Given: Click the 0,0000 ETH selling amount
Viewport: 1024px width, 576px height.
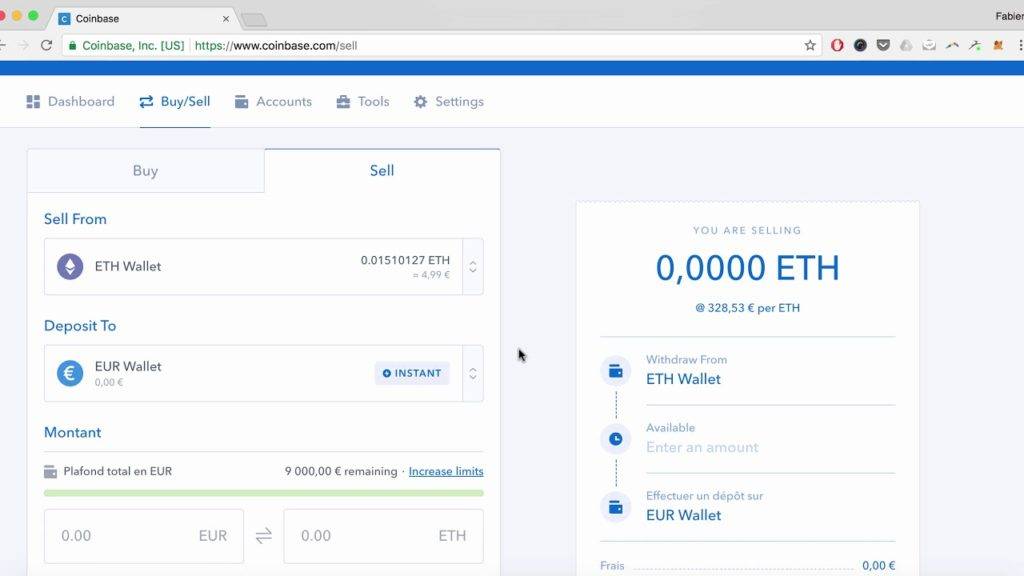Looking at the screenshot, I should 747,268.
